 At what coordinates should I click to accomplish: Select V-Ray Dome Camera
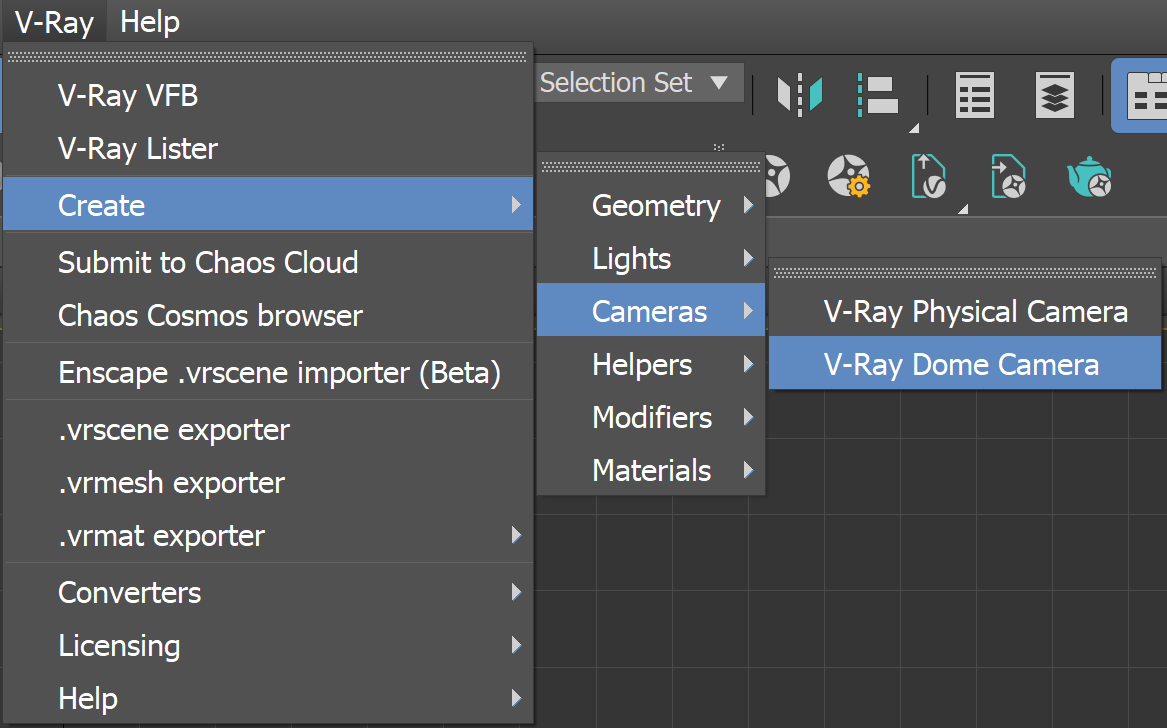(x=963, y=364)
